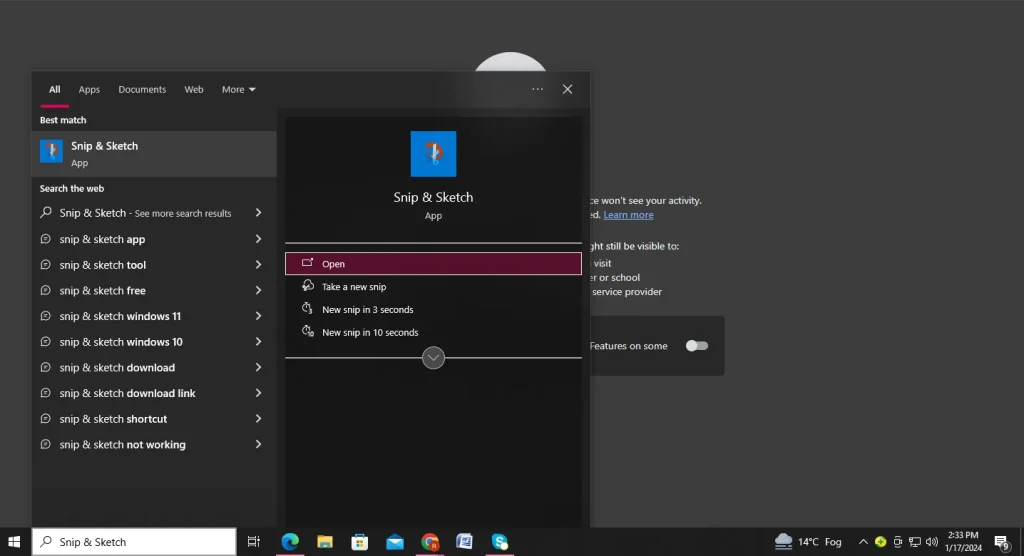The image size is (1024, 556).
Task: Click the volume speaker icon in tray
Action: pyautogui.click(x=932, y=542)
